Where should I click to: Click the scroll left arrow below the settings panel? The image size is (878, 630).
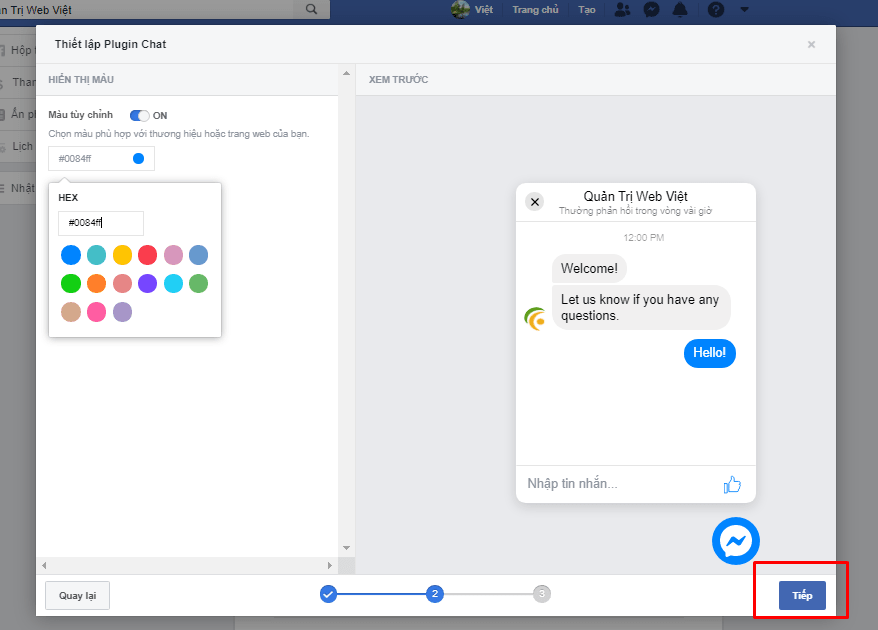(44, 566)
